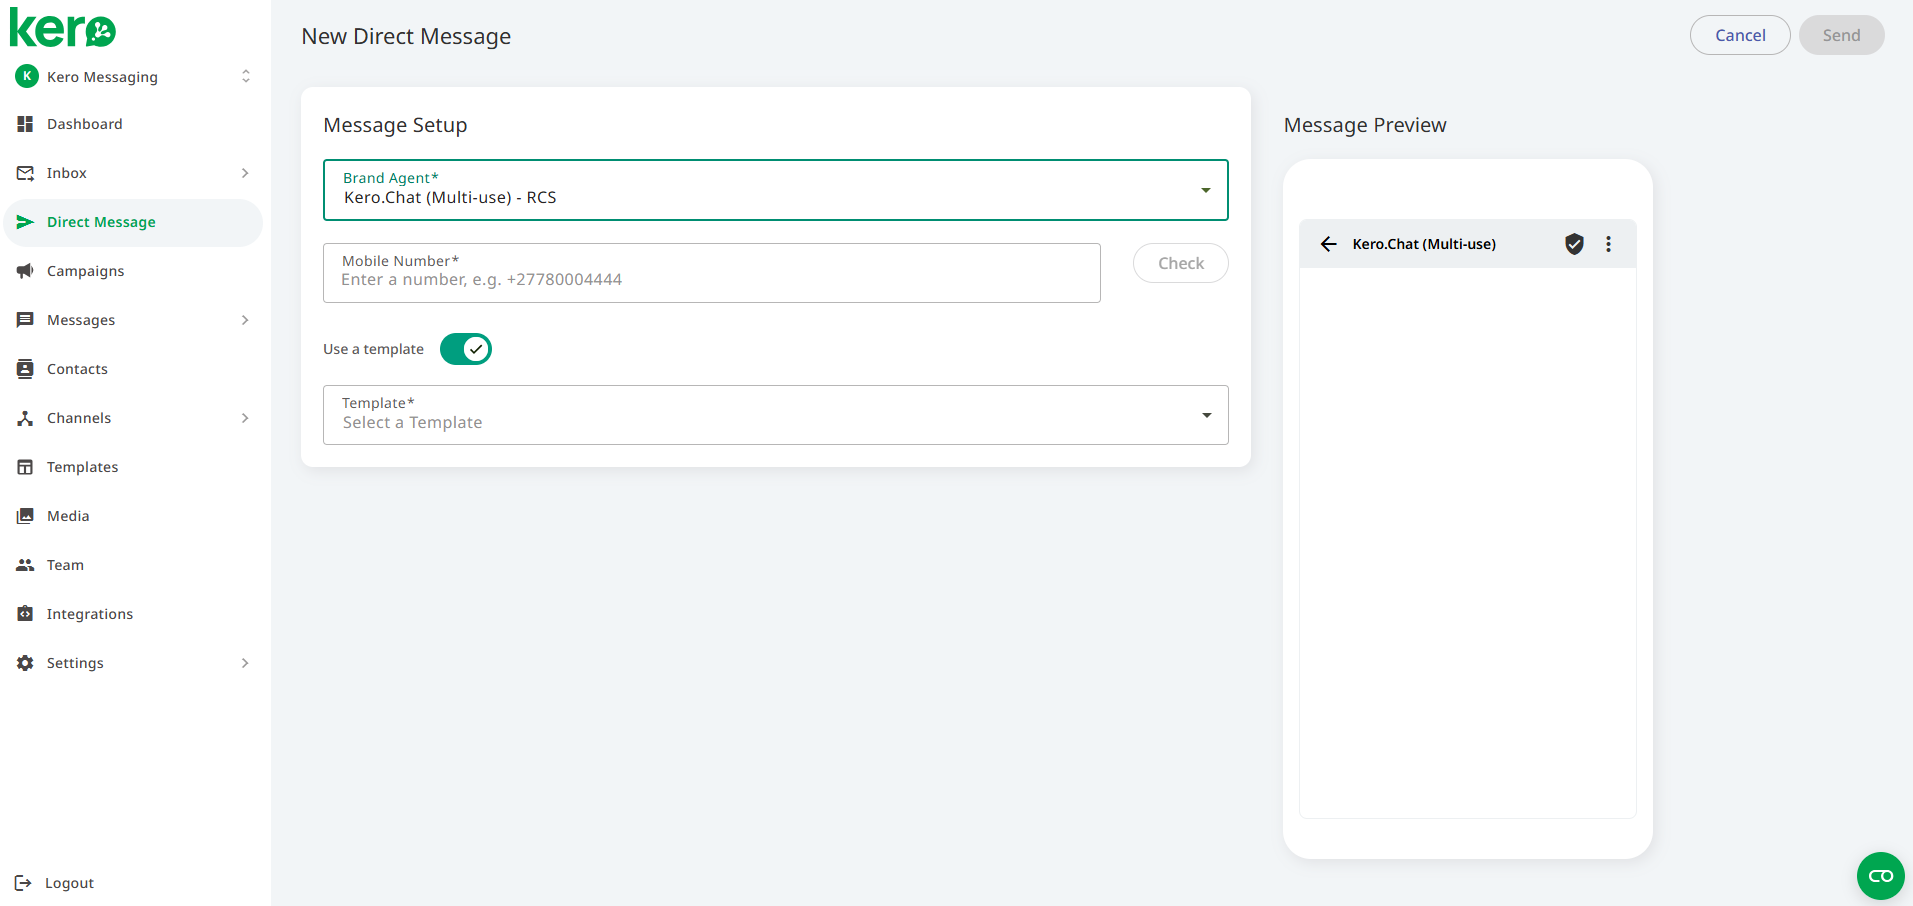Open the Campaigns section
The height and width of the screenshot is (906, 1913).
[x=133, y=271]
